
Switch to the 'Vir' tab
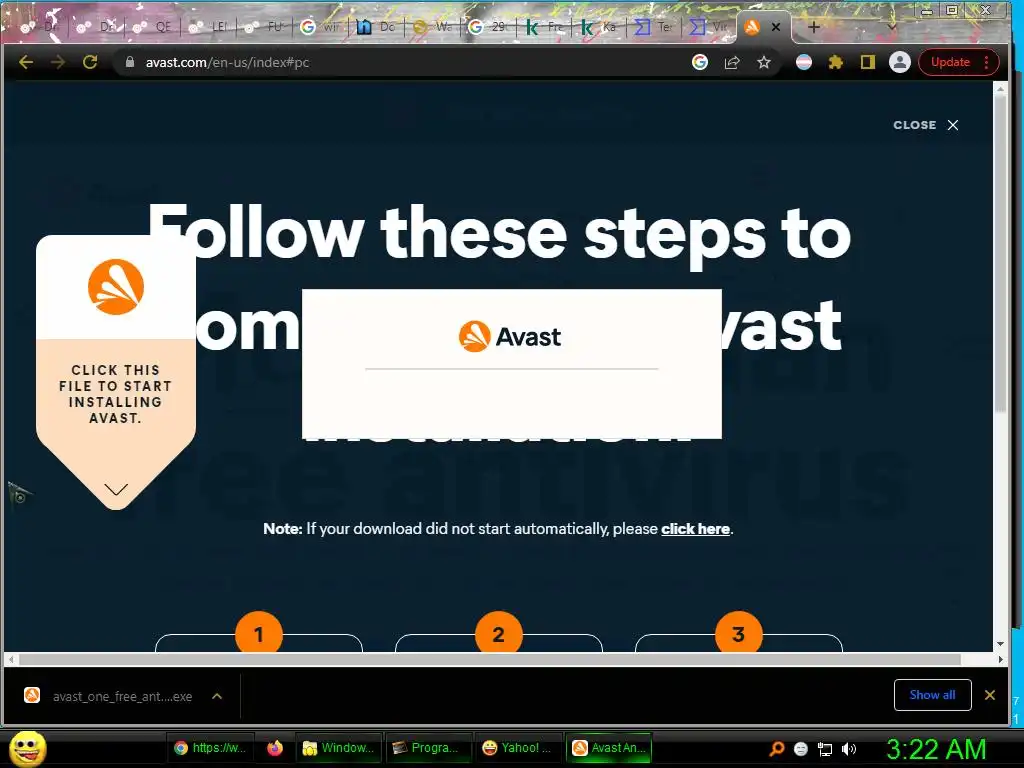pyautogui.click(x=711, y=27)
